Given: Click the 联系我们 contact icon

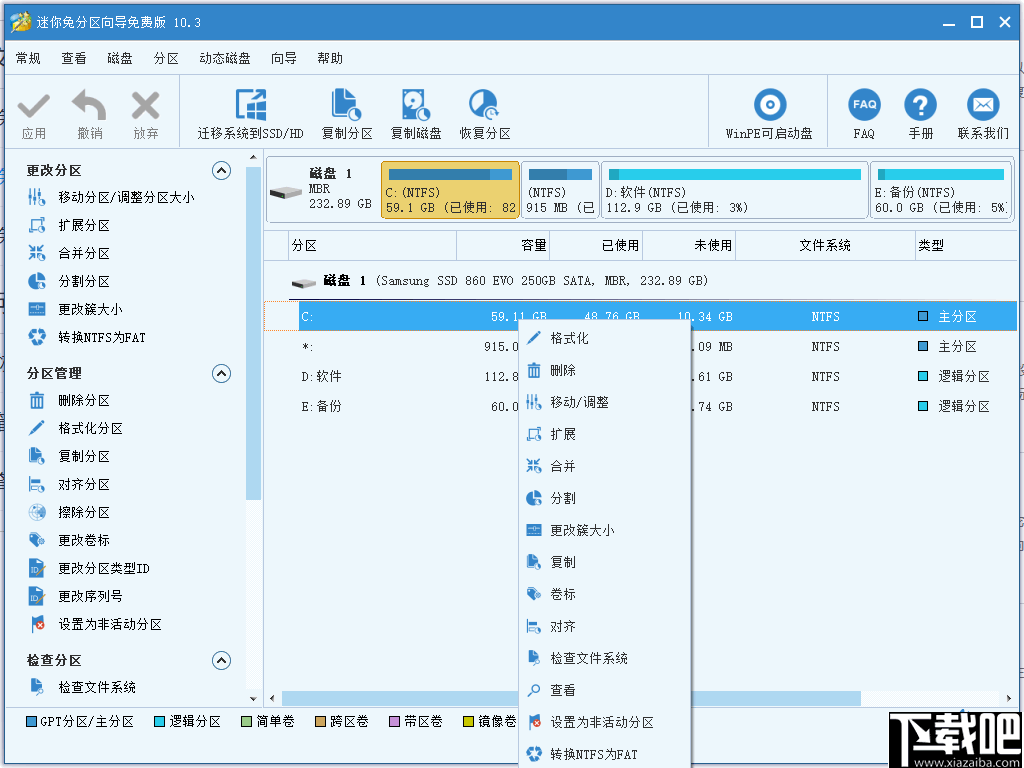Looking at the screenshot, I should click(982, 111).
